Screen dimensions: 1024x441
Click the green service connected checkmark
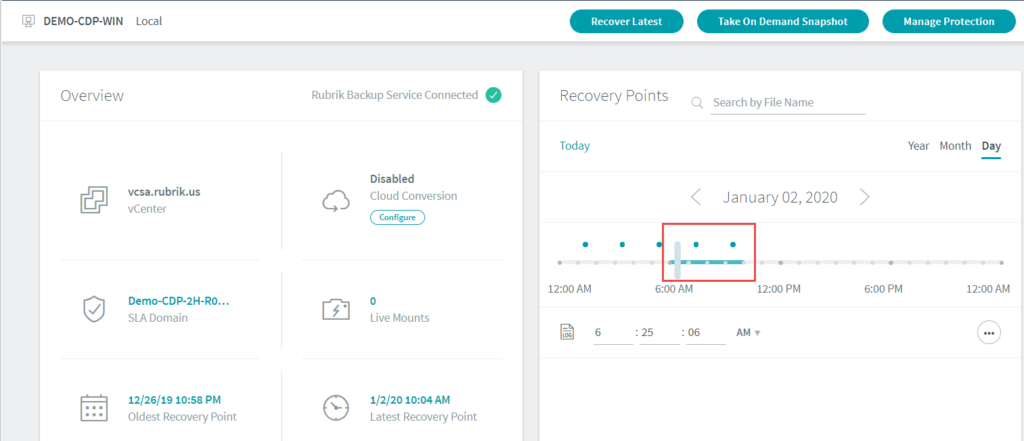pyautogui.click(x=494, y=95)
